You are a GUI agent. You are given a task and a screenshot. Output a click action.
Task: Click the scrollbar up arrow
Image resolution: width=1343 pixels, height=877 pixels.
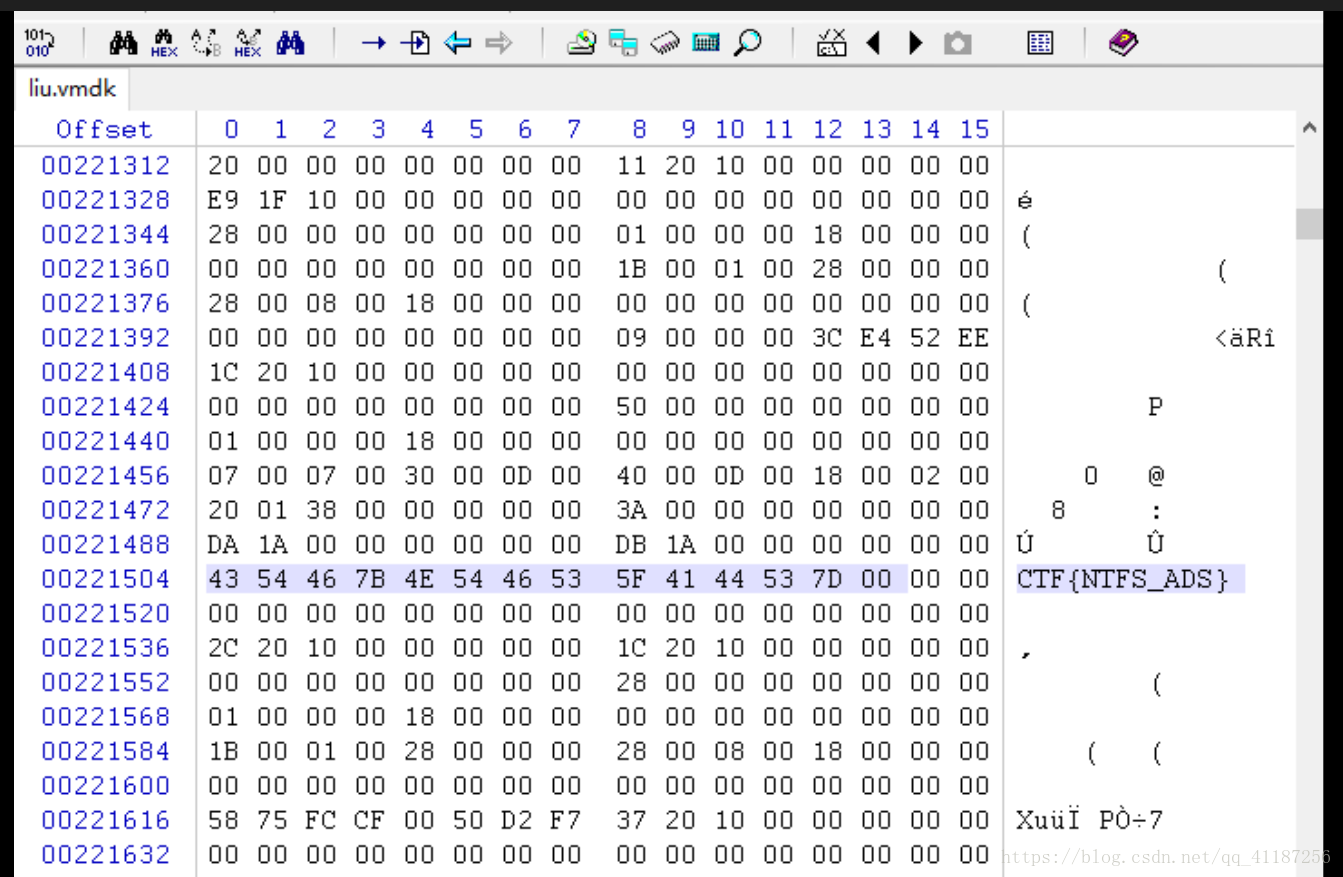click(x=1309, y=128)
